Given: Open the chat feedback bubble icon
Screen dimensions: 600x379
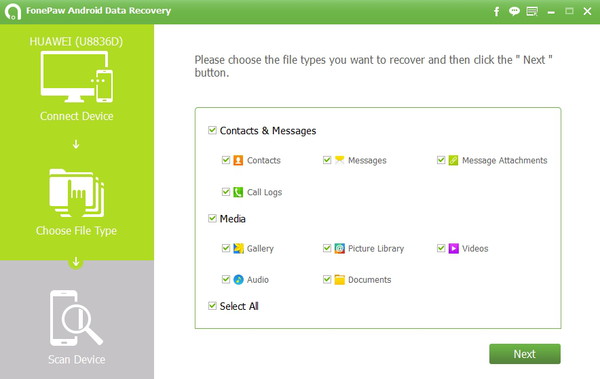Looking at the screenshot, I should 514,11.
